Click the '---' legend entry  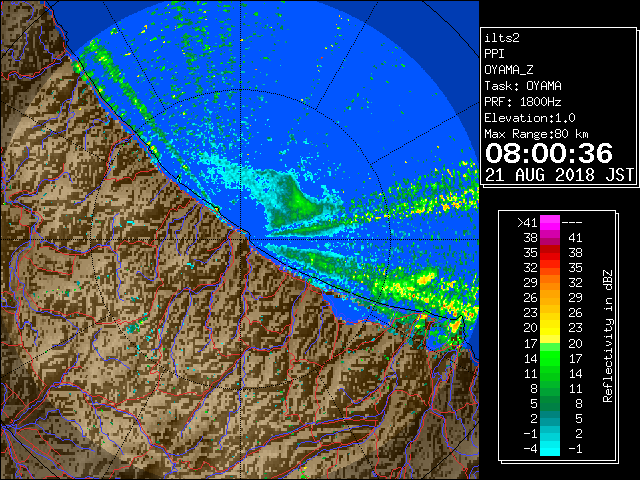[x=572, y=222]
